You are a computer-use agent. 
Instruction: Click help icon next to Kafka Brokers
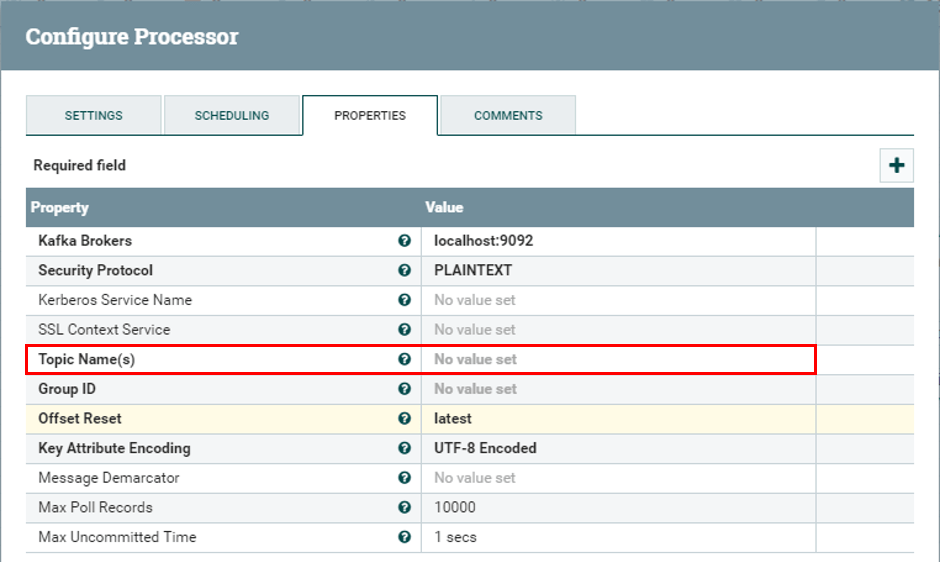coord(404,241)
